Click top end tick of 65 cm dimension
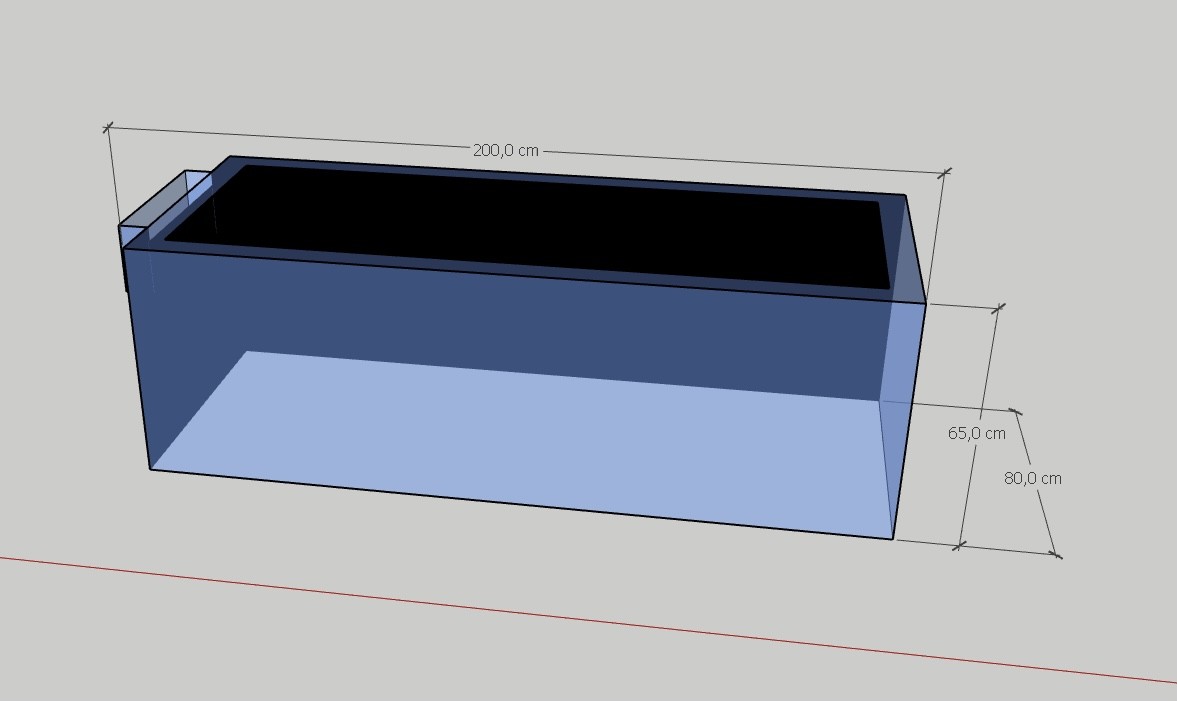 coord(997,308)
